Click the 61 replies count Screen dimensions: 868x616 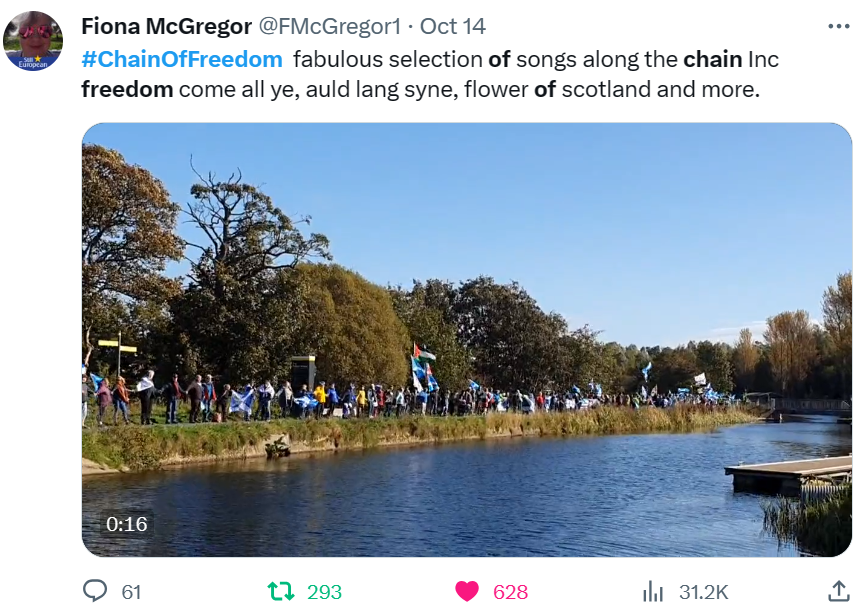pyautogui.click(x=131, y=592)
